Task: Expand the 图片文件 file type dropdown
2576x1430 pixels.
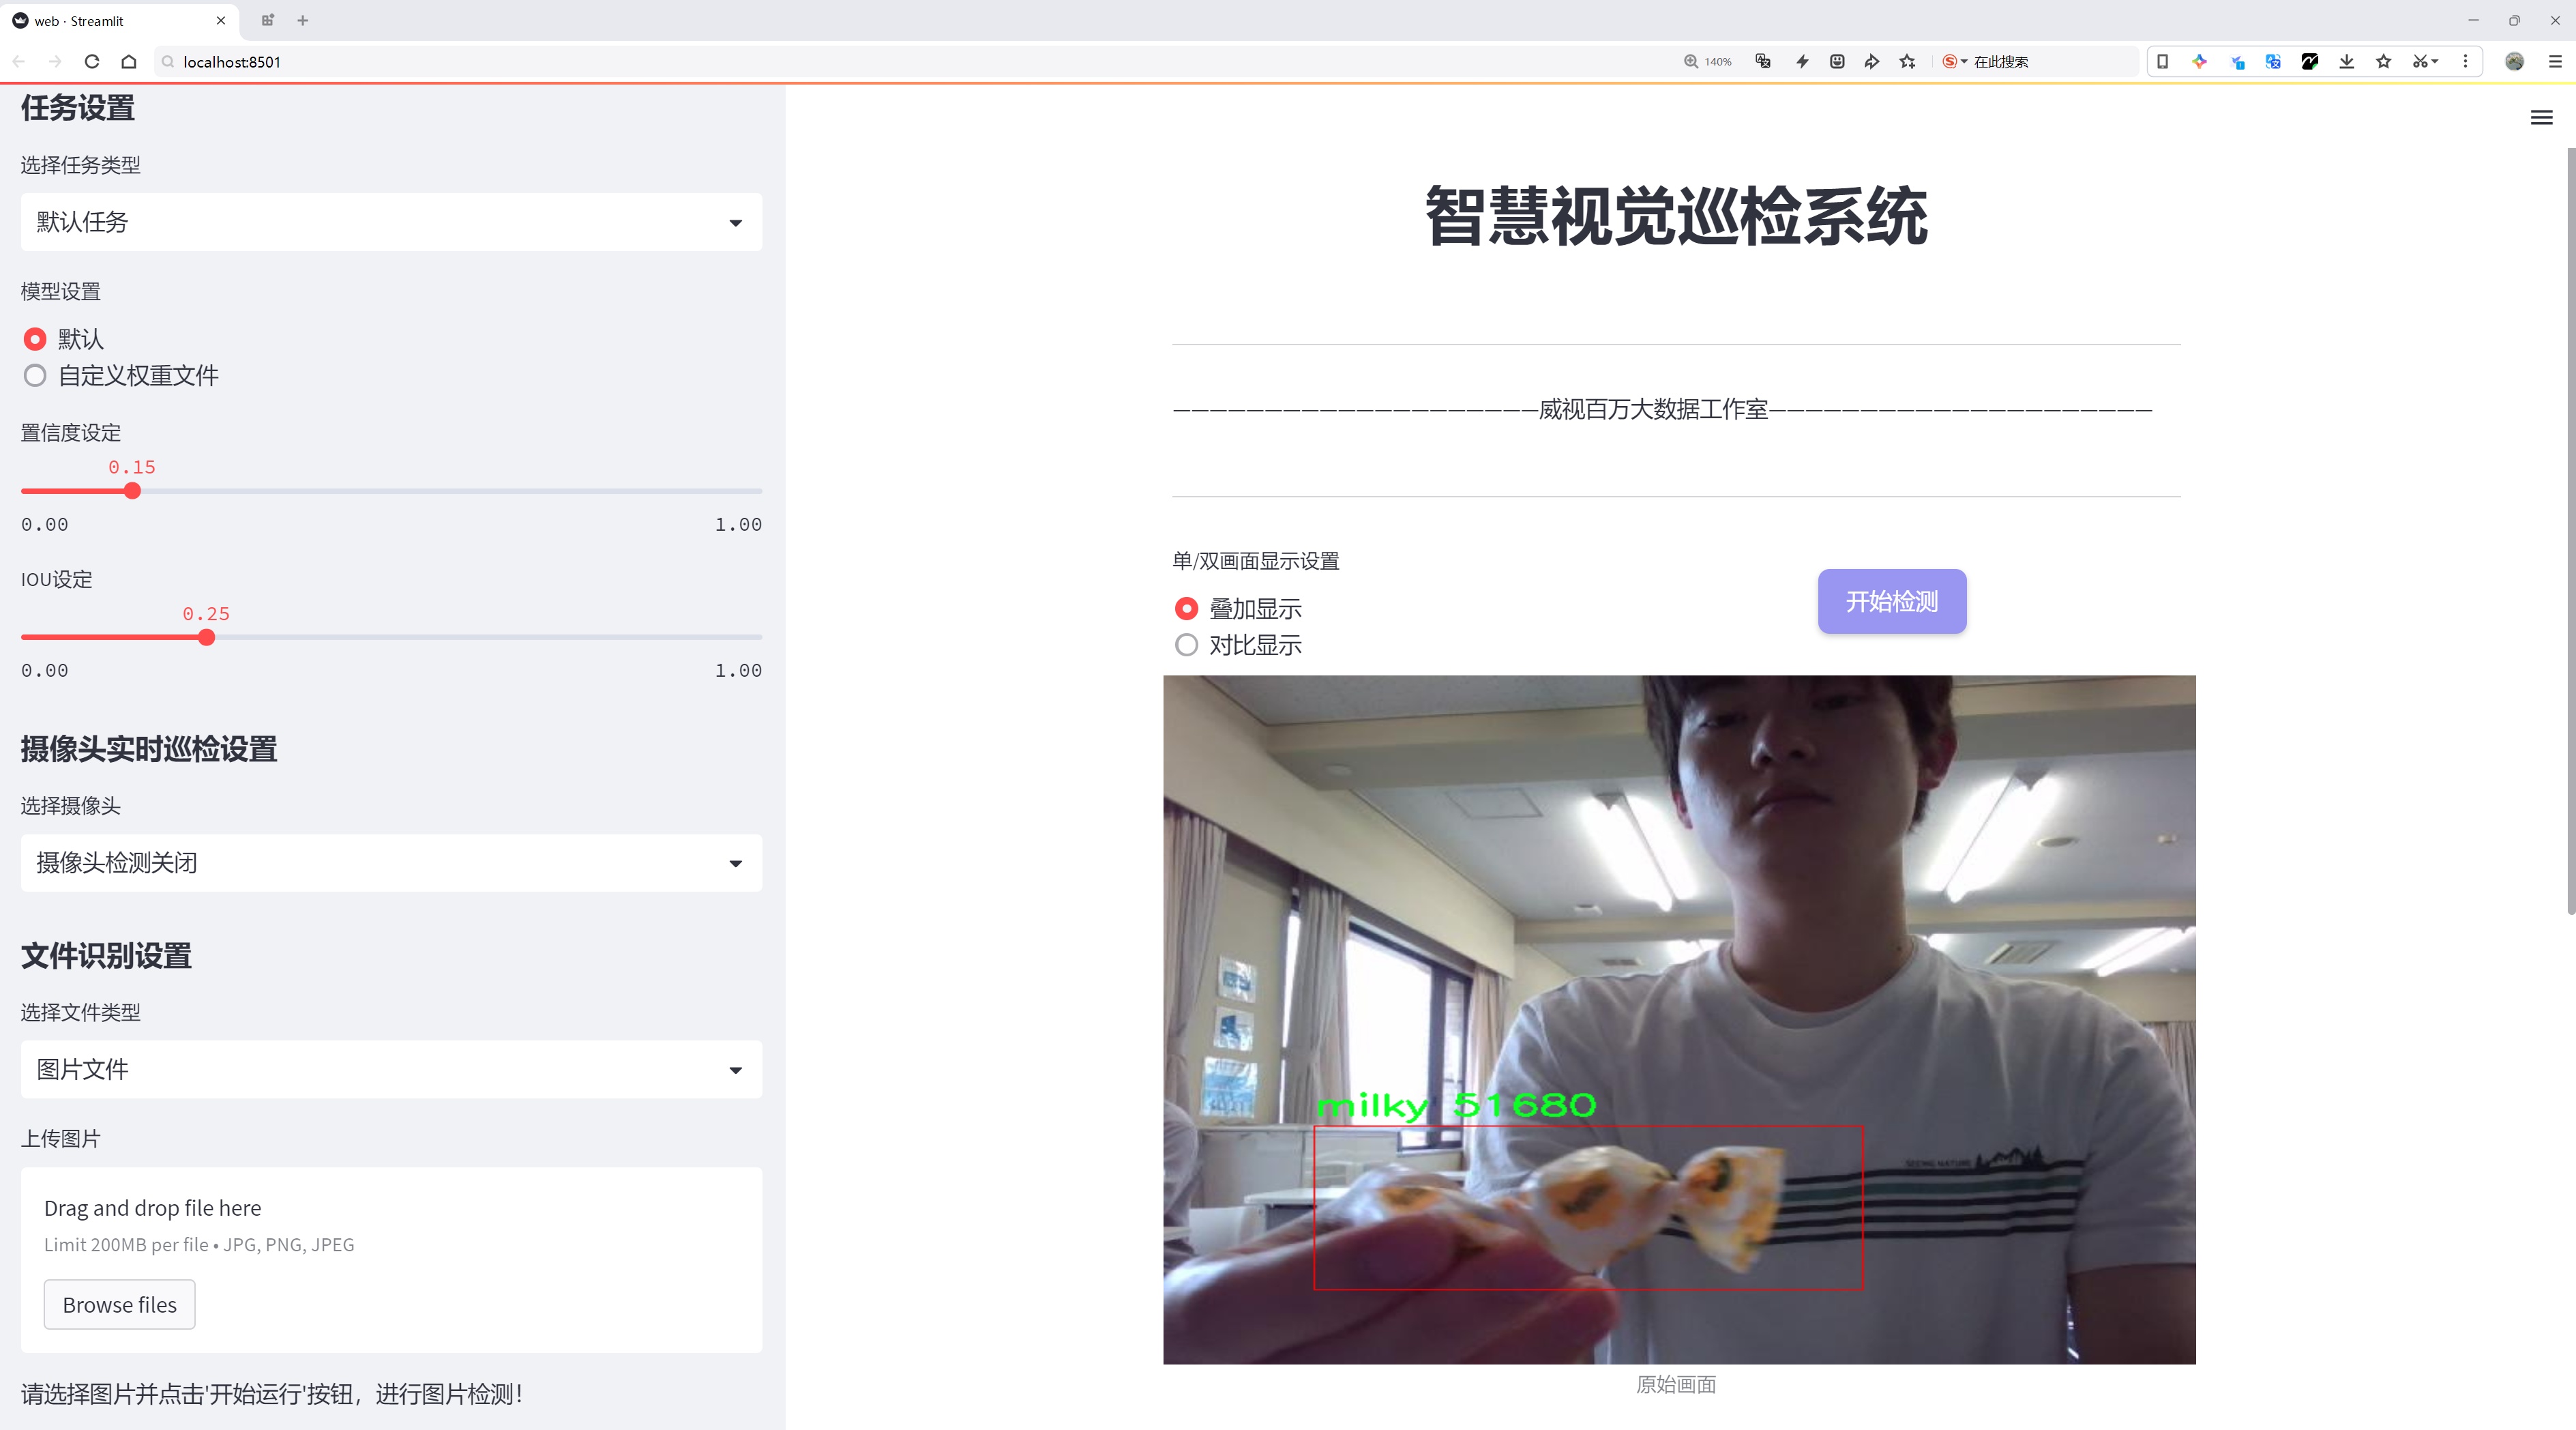Action: [391, 1070]
